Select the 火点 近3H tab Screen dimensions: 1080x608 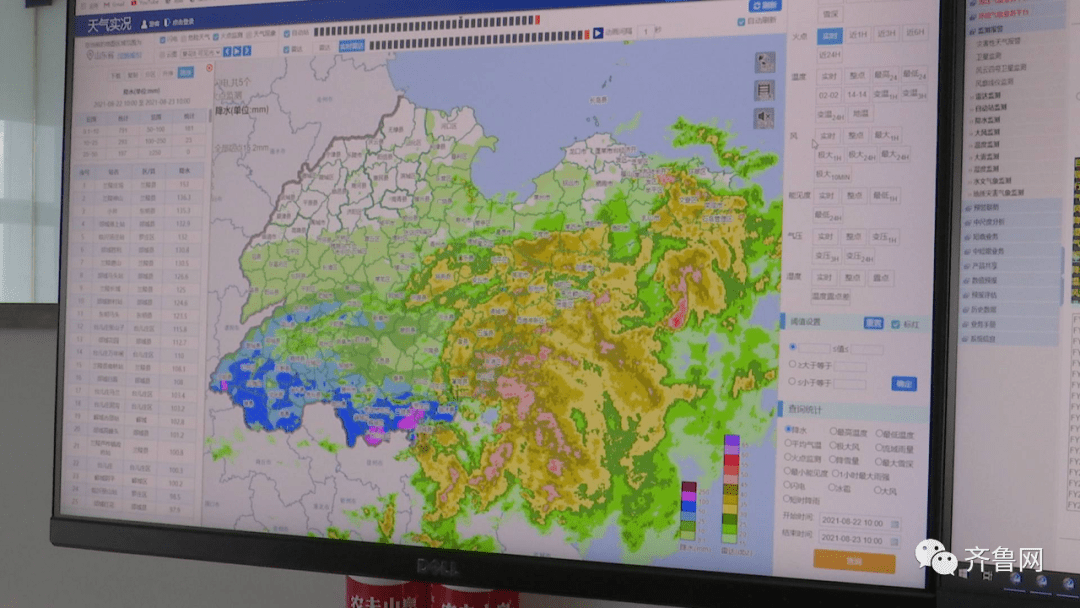pos(886,33)
